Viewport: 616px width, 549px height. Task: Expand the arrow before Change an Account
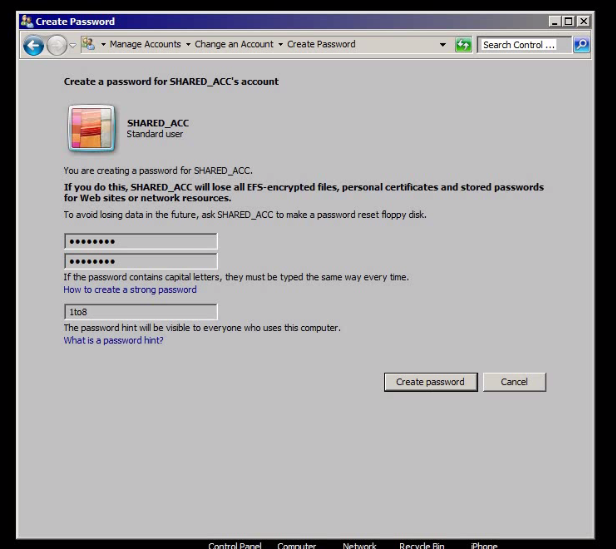click(x=188, y=45)
